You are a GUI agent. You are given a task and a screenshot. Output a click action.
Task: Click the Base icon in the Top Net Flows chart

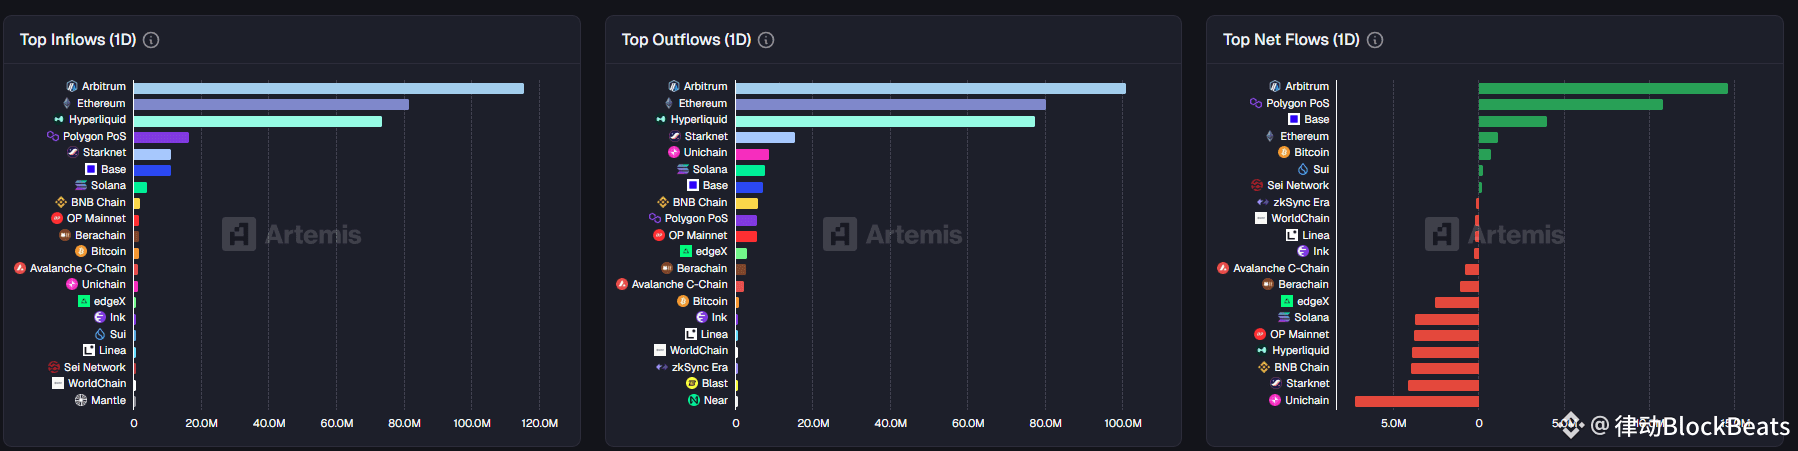(1294, 120)
